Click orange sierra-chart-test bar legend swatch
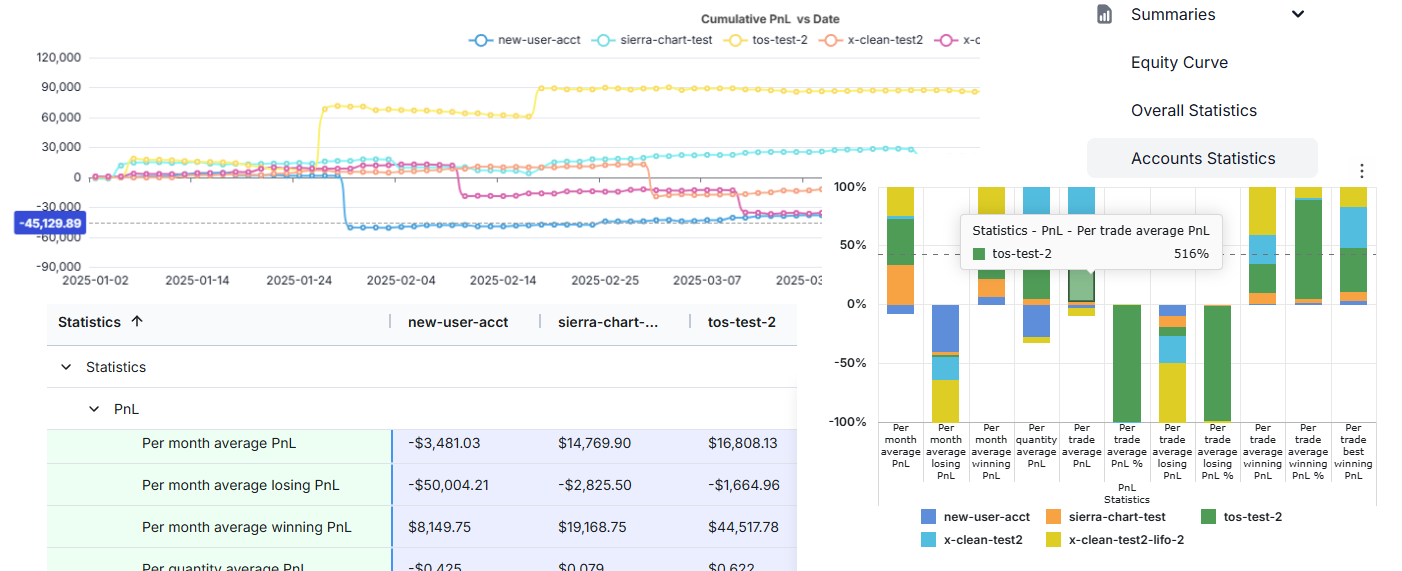1402x571 pixels. 1054,517
